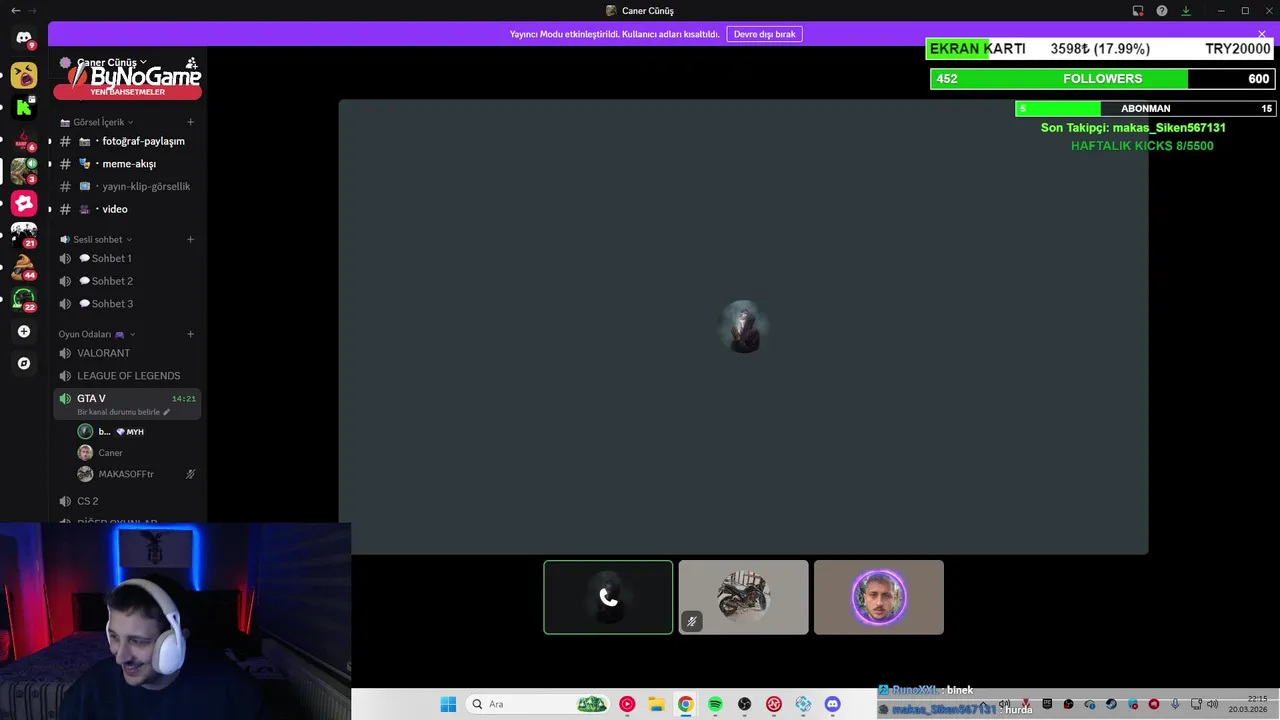The width and height of the screenshot is (1280, 720).
Task: Open the yellow laughing emoji server
Action: pos(24,75)
